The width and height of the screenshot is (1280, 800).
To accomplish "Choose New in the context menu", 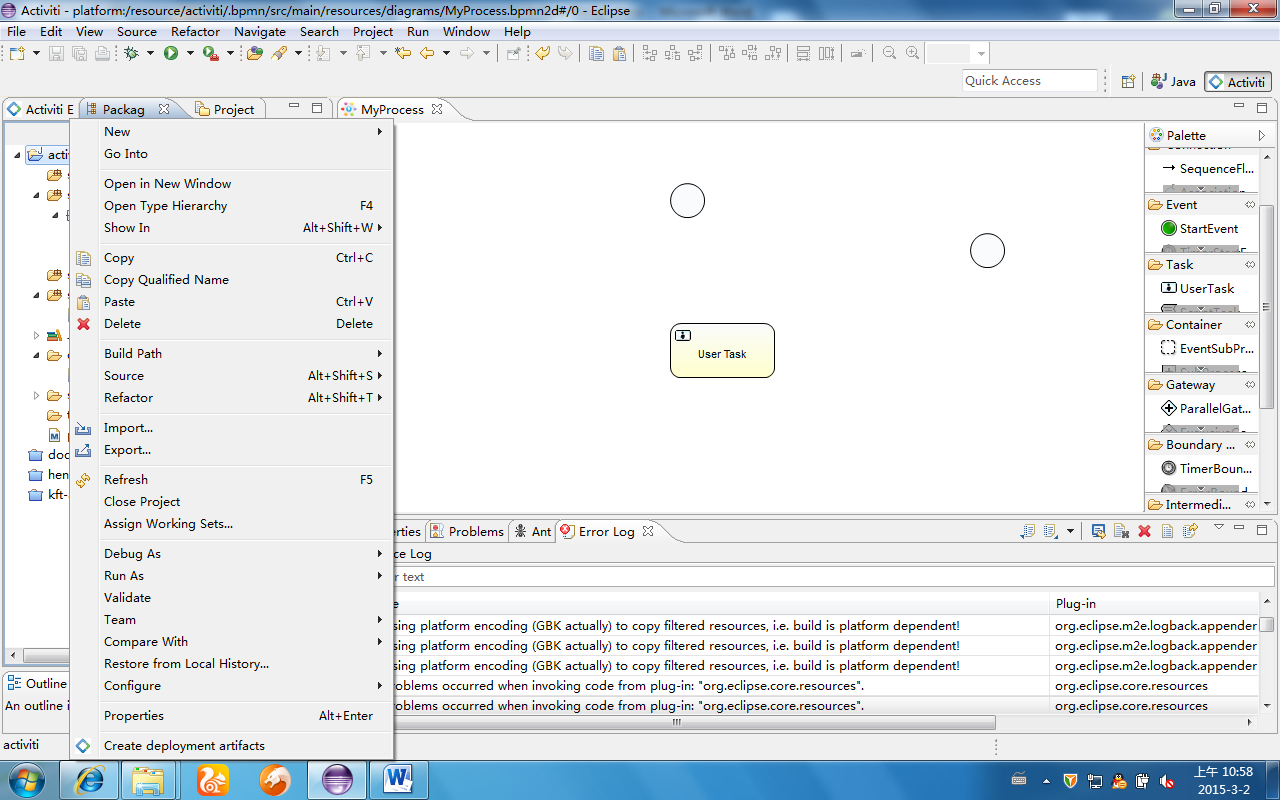I will click(x=232, y=132).
